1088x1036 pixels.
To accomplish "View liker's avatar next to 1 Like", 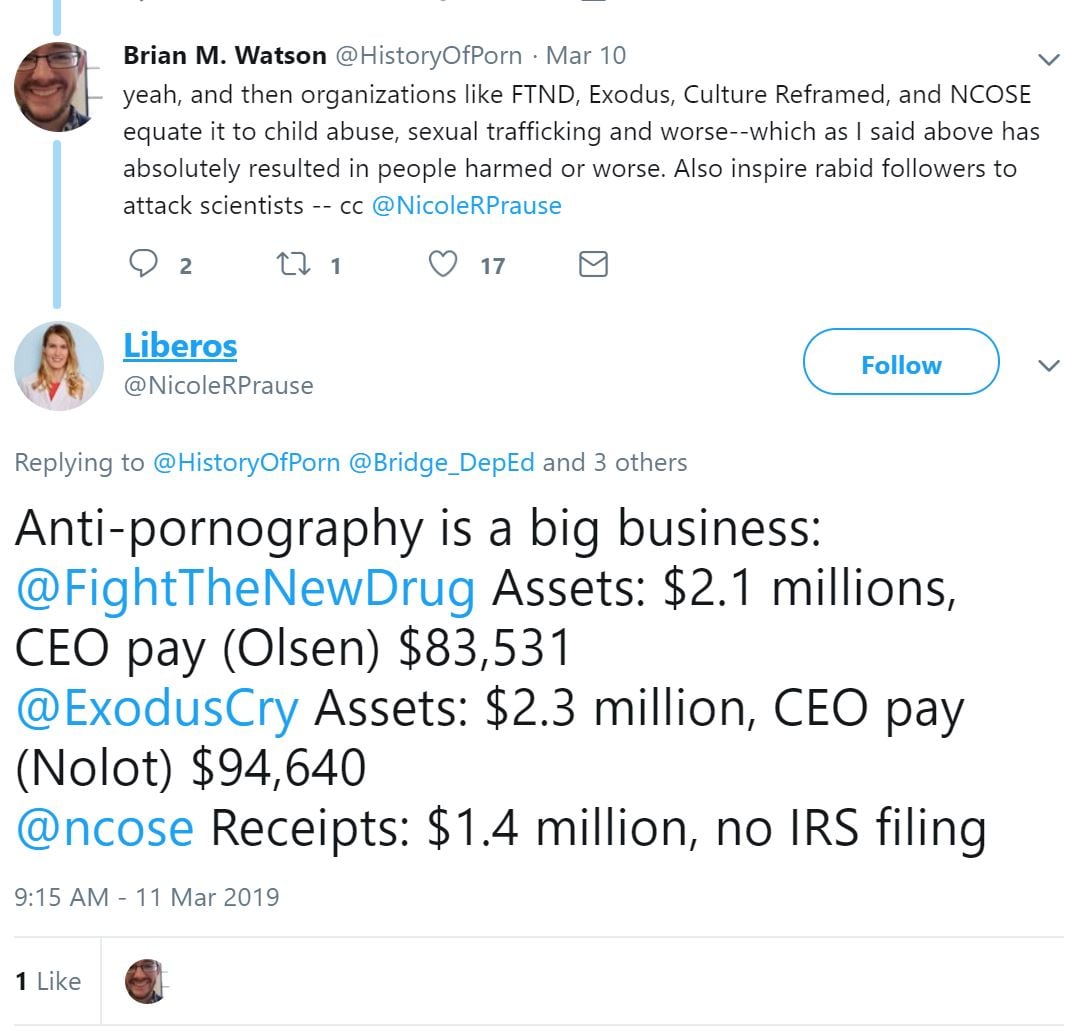I will pos(146,982).
